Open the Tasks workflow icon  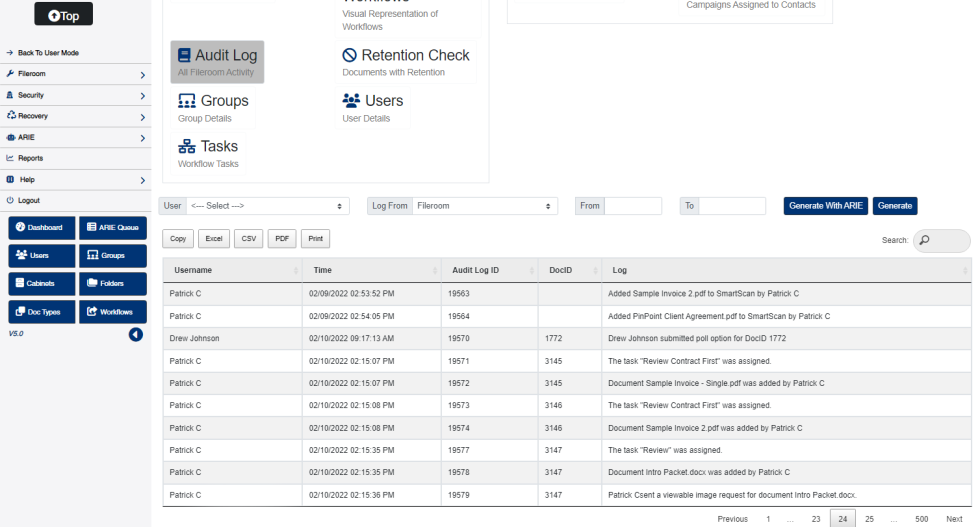186,146
